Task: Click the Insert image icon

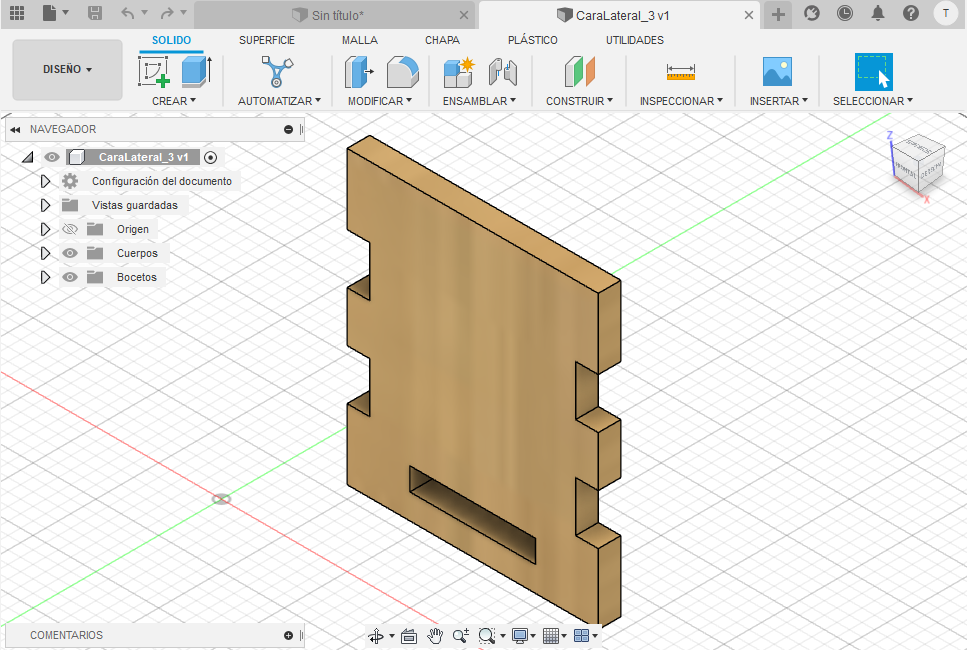Action: 777,72
